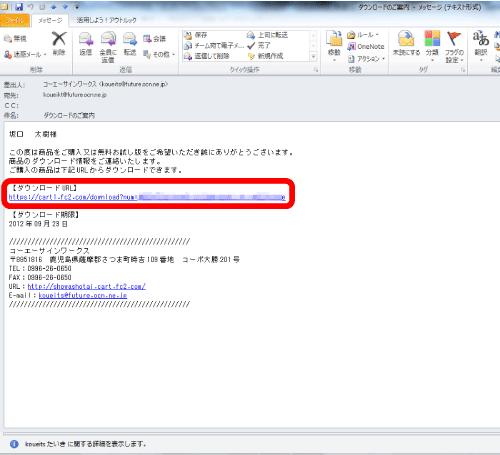Expand the Quick Steps gallery arrow
This screenshot has height=455, width=500.
point(313,57)
